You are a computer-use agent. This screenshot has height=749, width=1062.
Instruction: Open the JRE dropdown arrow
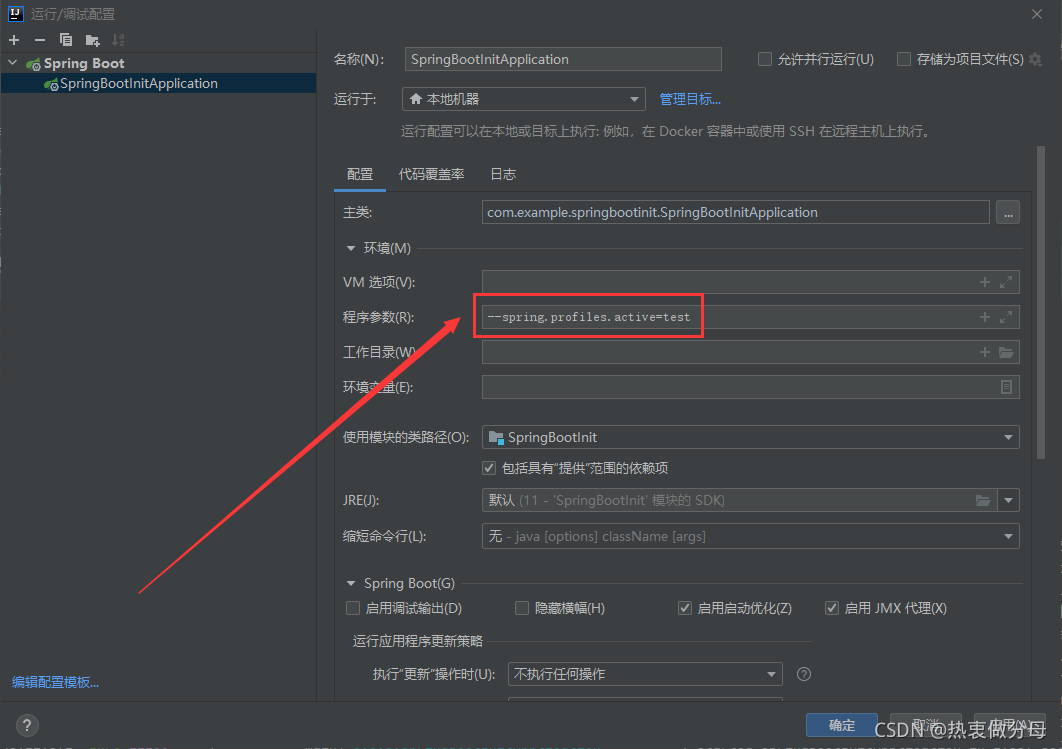[x=1008, y=500]
